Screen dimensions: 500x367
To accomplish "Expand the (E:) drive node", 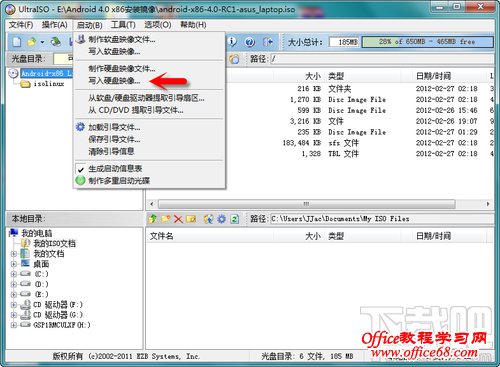I will point(14,294).
